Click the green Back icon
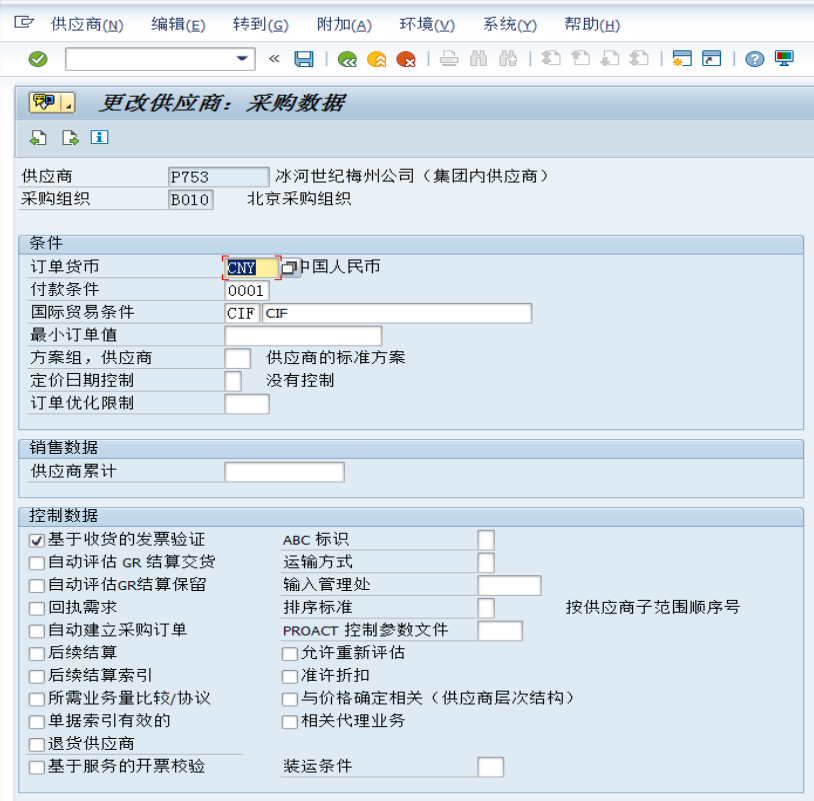This screenshot has width=814, height=801. (347, 59)
